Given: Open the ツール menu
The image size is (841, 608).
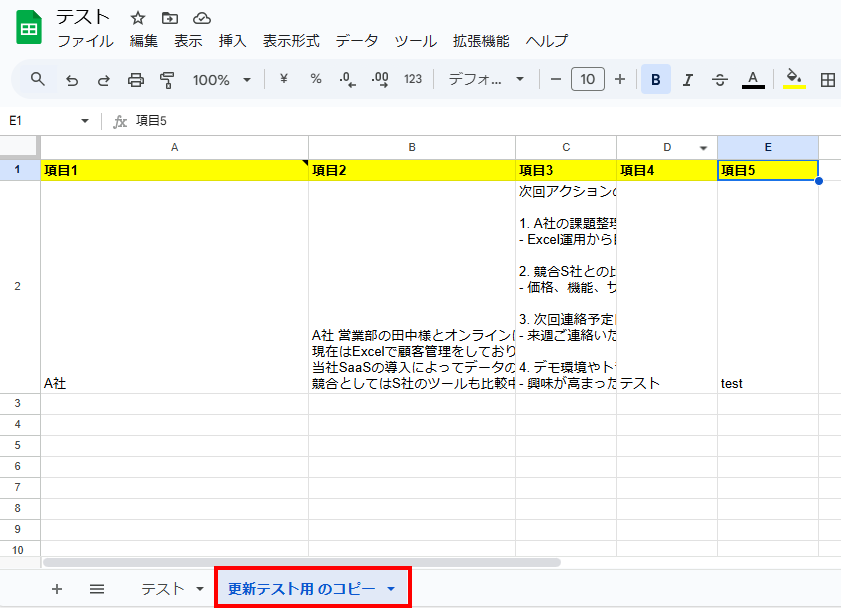Looking at the screenshot, I should tap(415, 41).
